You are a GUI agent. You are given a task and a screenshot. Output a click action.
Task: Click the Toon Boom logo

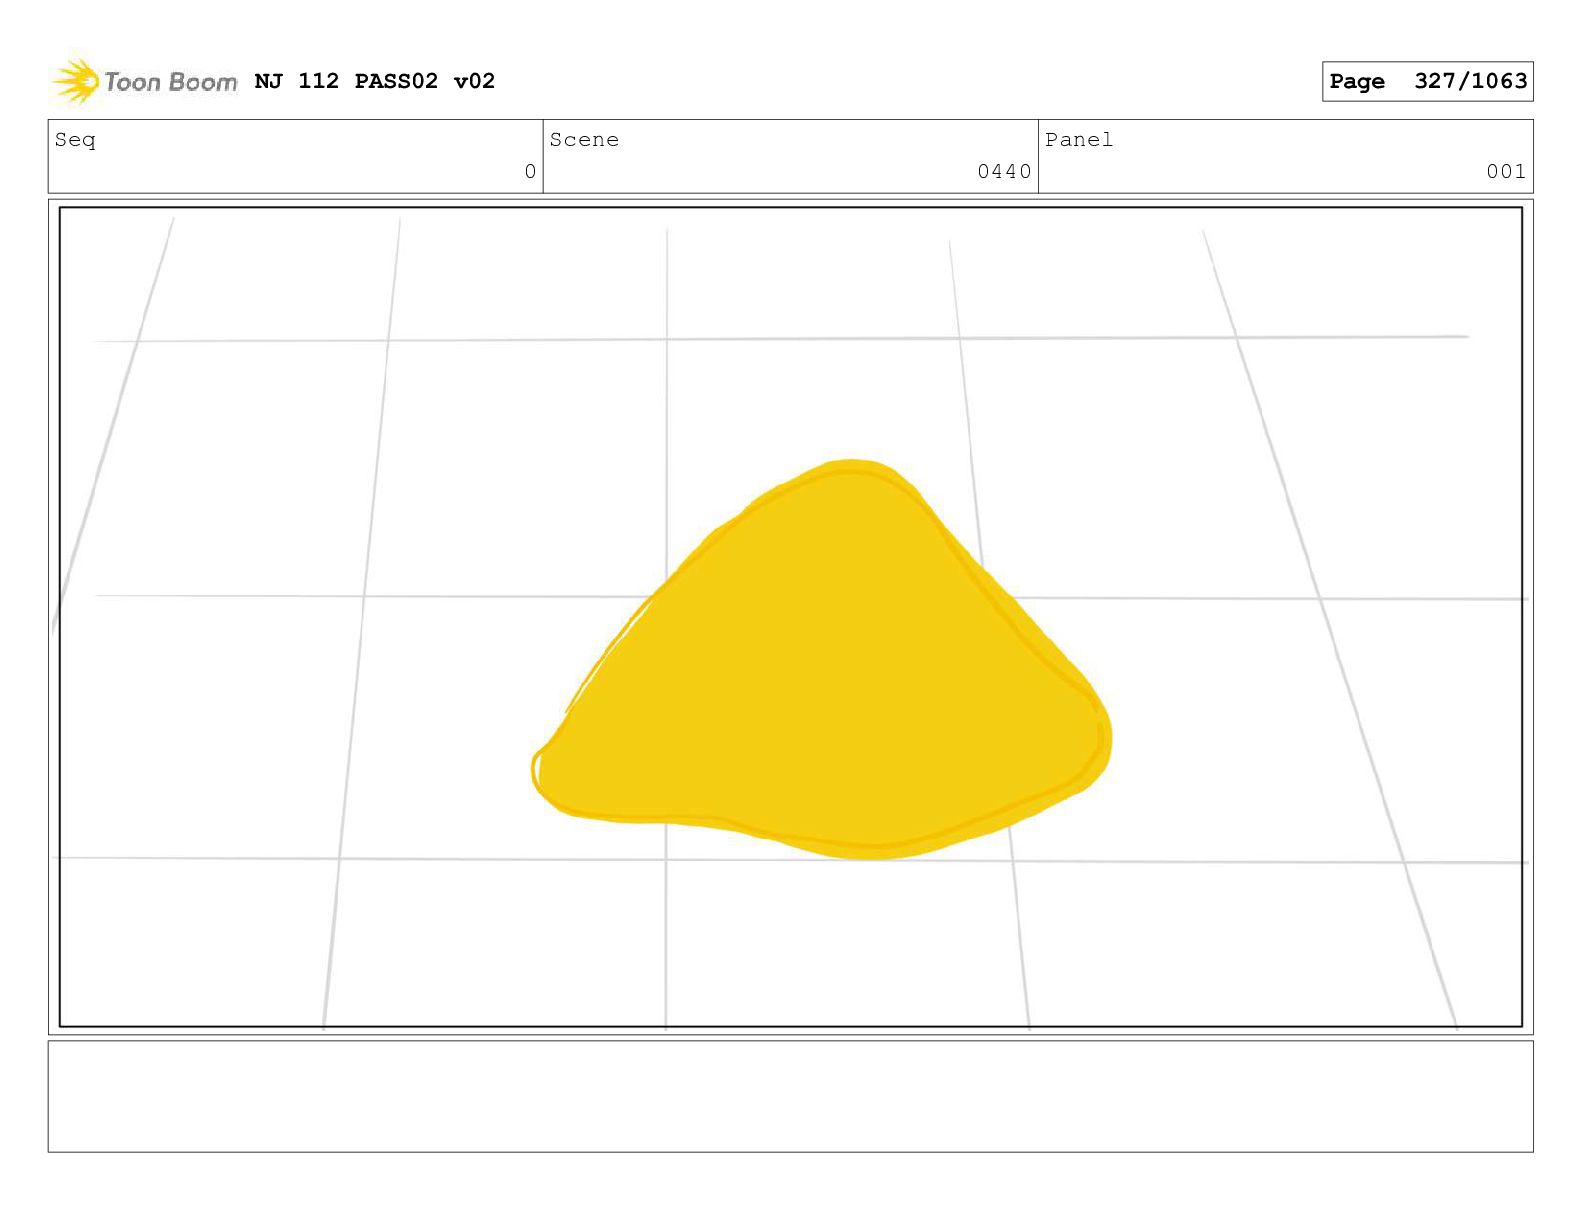[x=145, y=81]
